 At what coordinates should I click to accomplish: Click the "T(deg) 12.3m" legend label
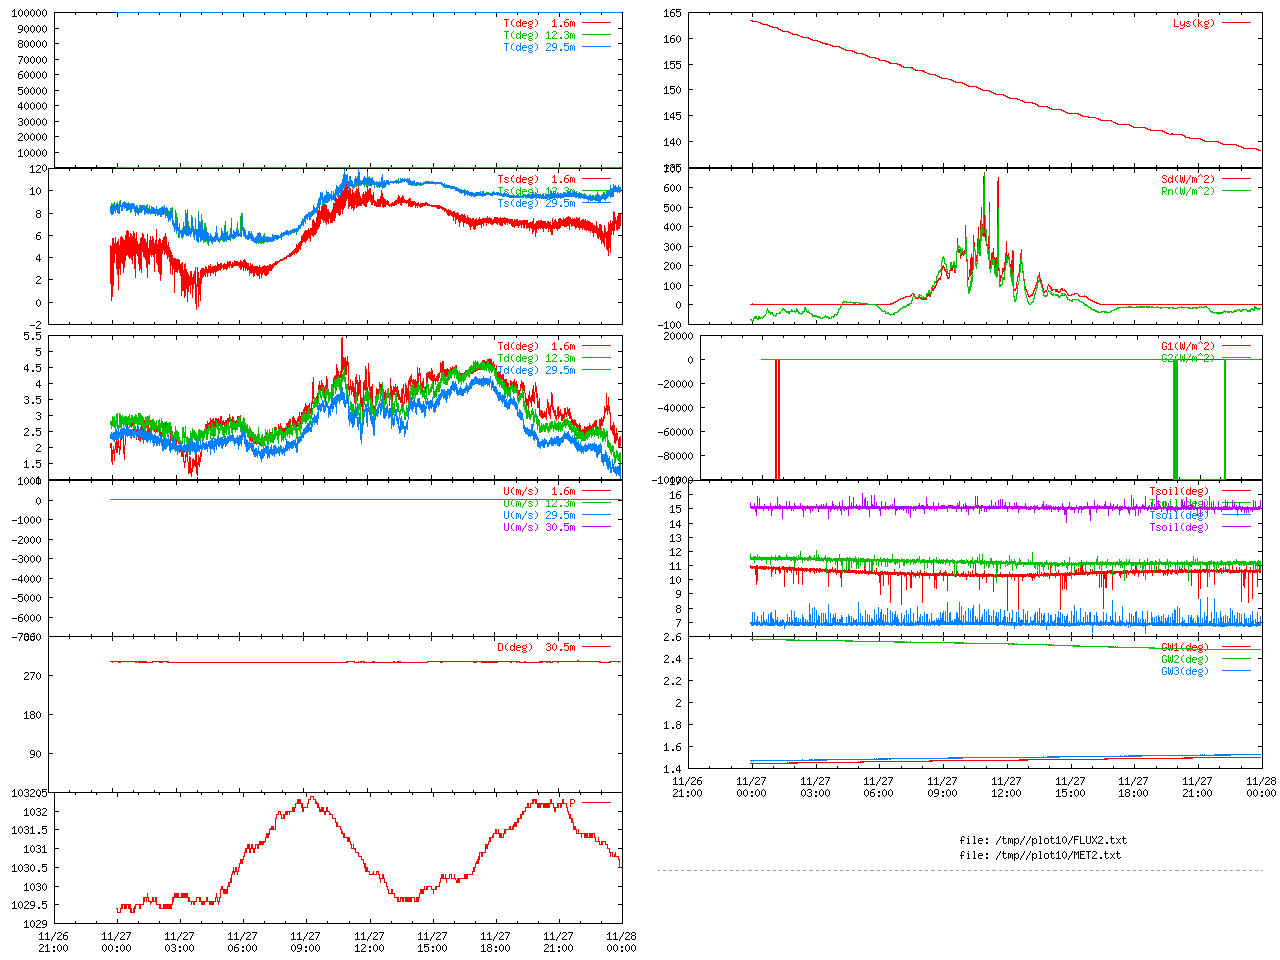(539, 35)
